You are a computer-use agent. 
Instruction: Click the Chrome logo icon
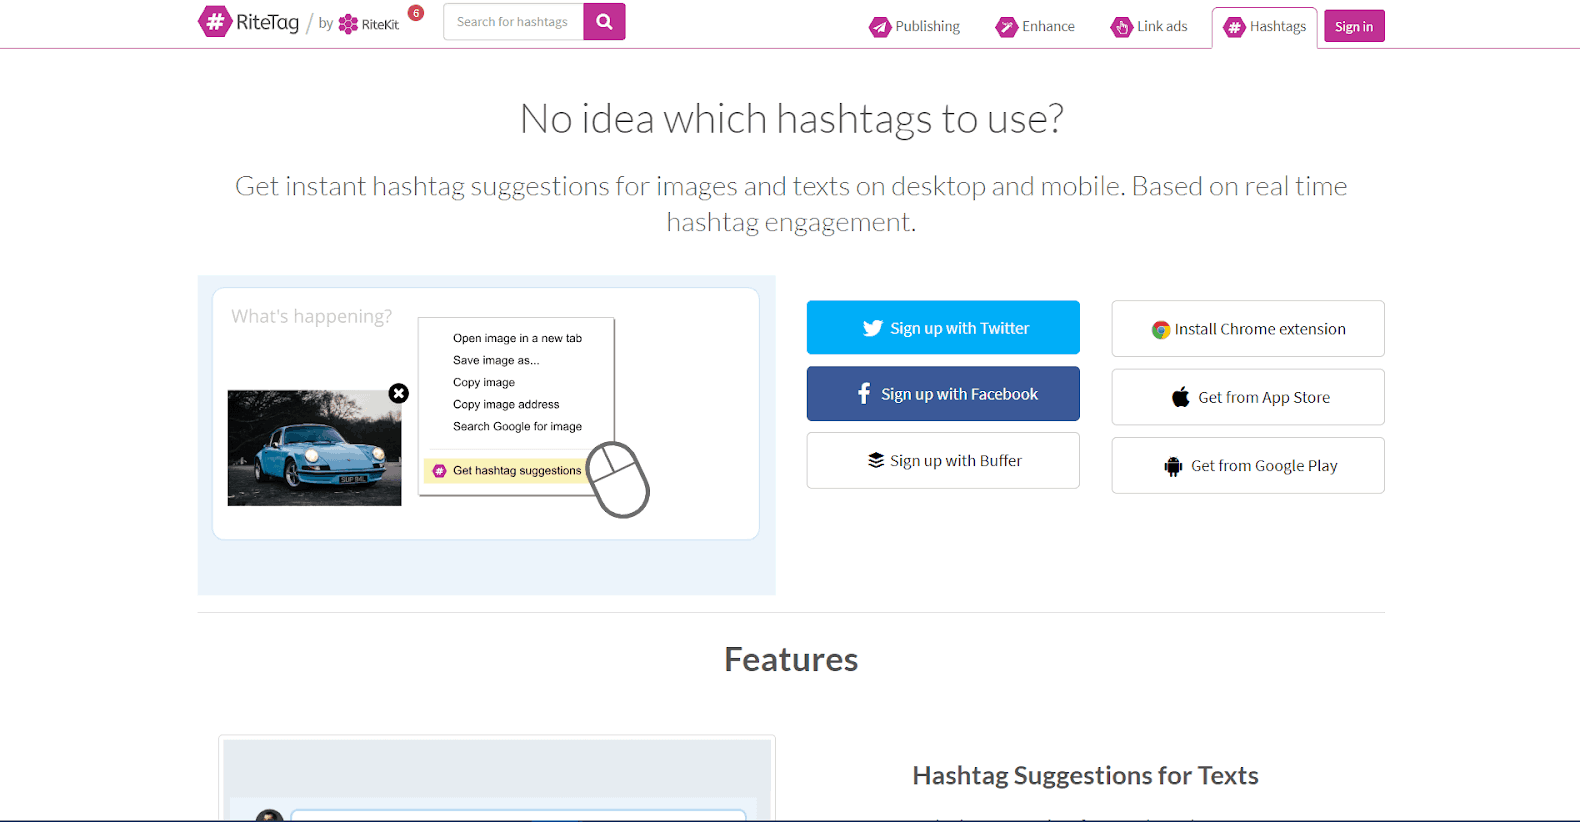[1161, 330]
